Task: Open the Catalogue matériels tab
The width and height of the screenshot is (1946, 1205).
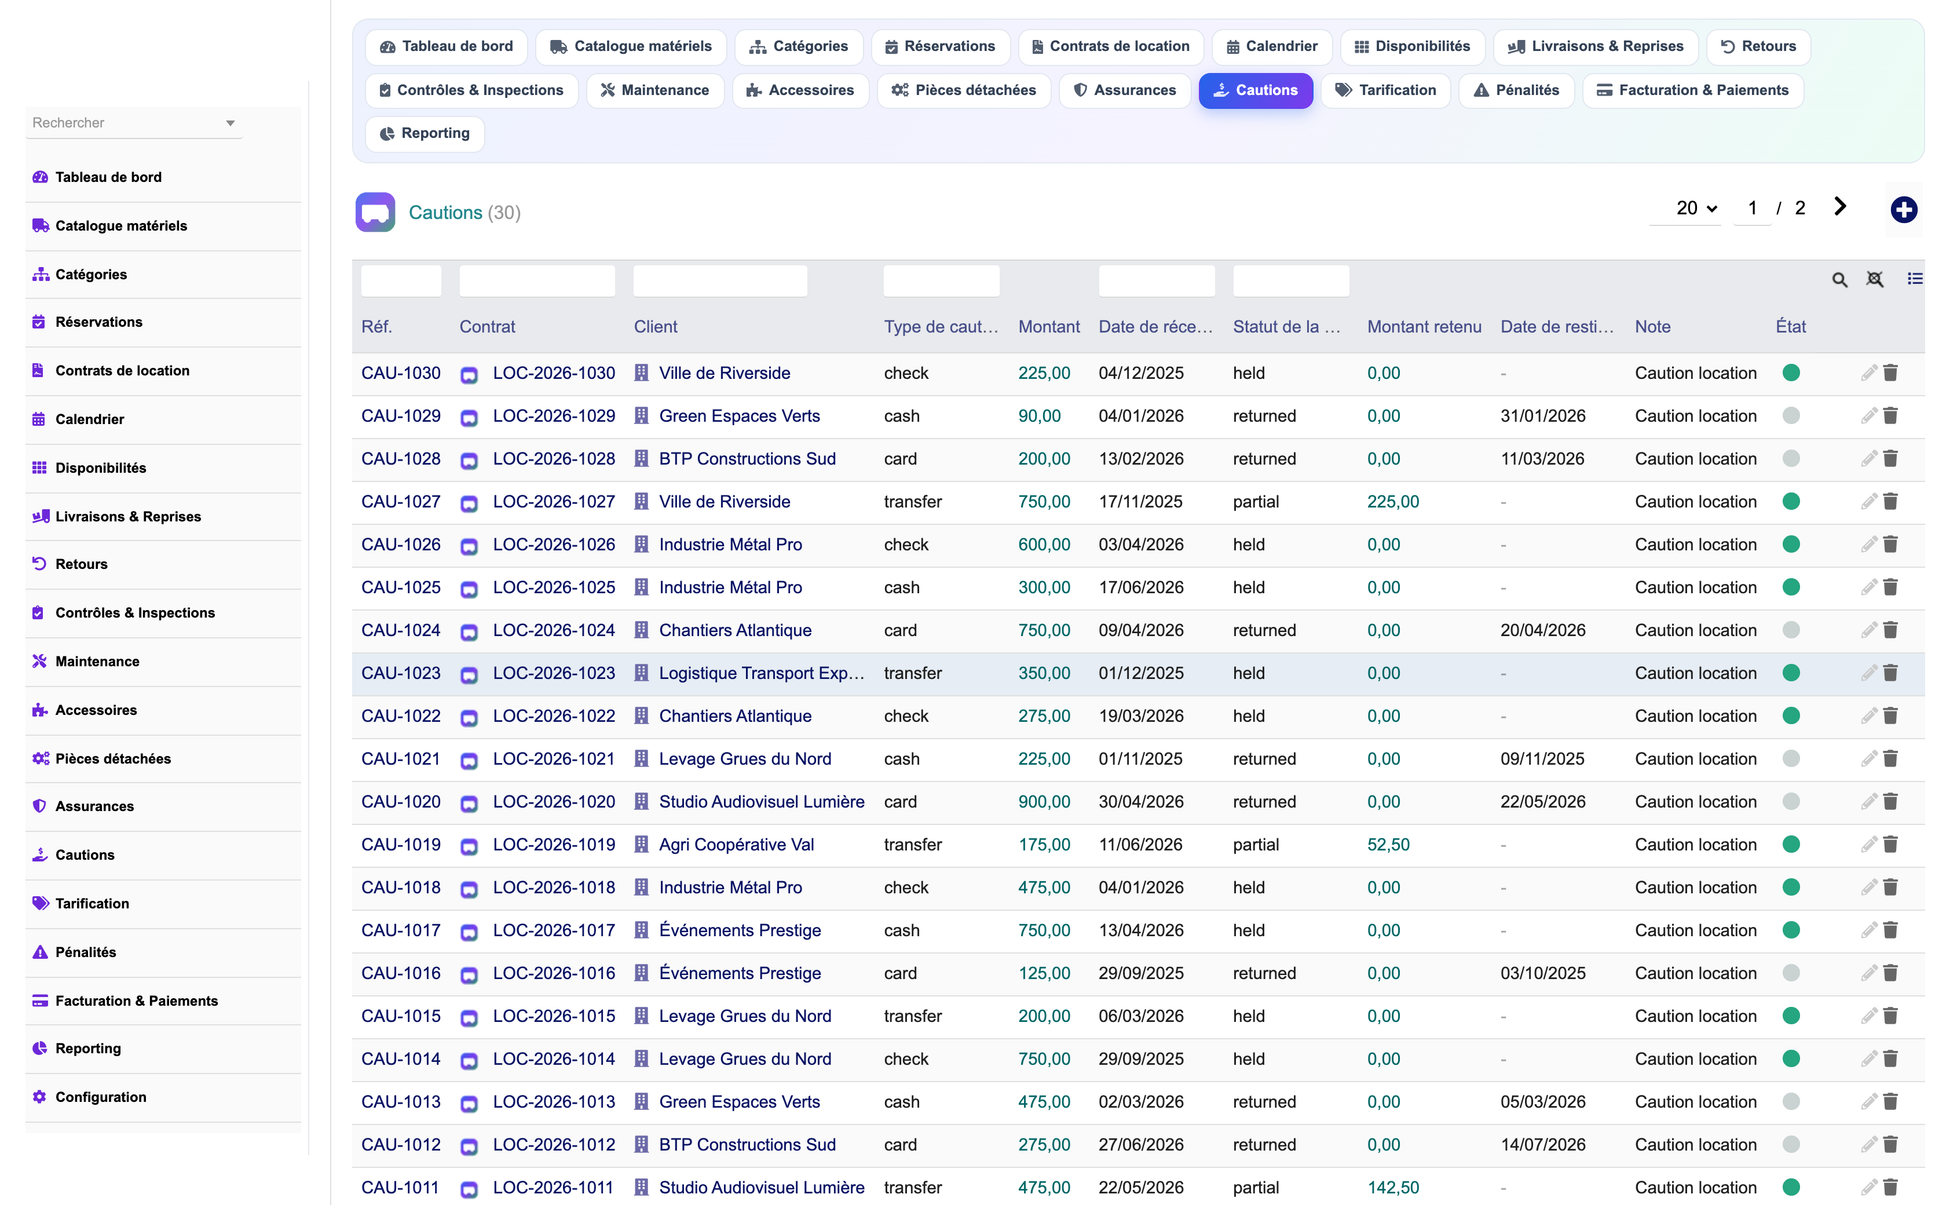Action: point(631,46)
